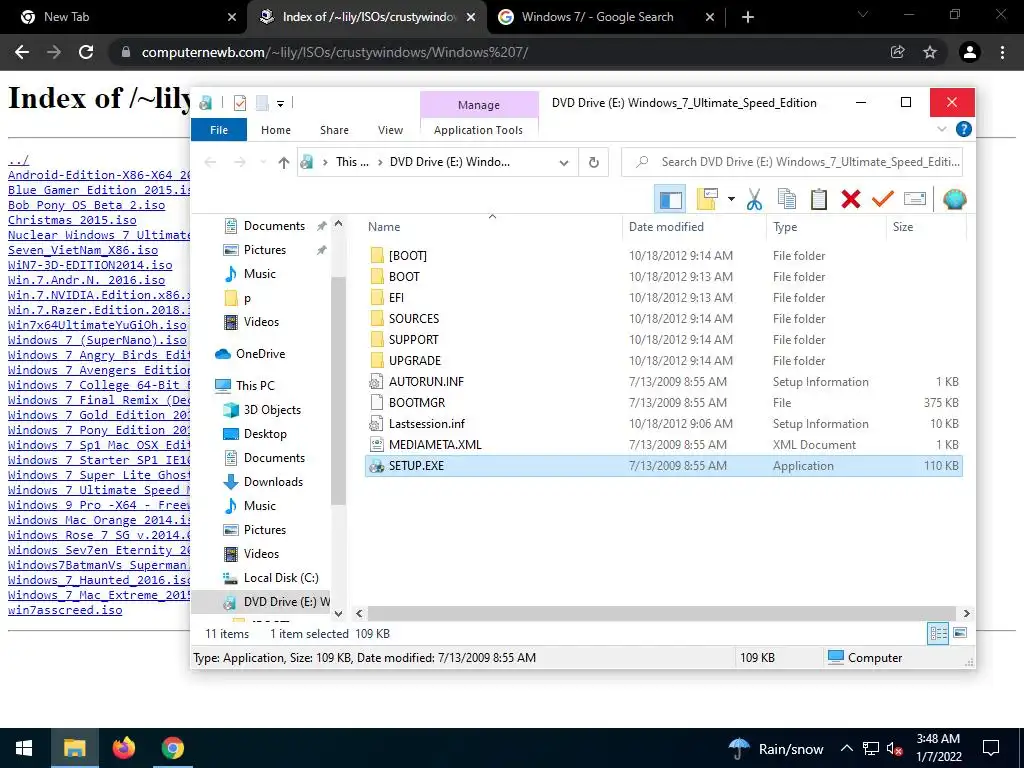Open win7asscreed.iso link in the browser
The image size is (1024, 768).
tap(65, 610)
